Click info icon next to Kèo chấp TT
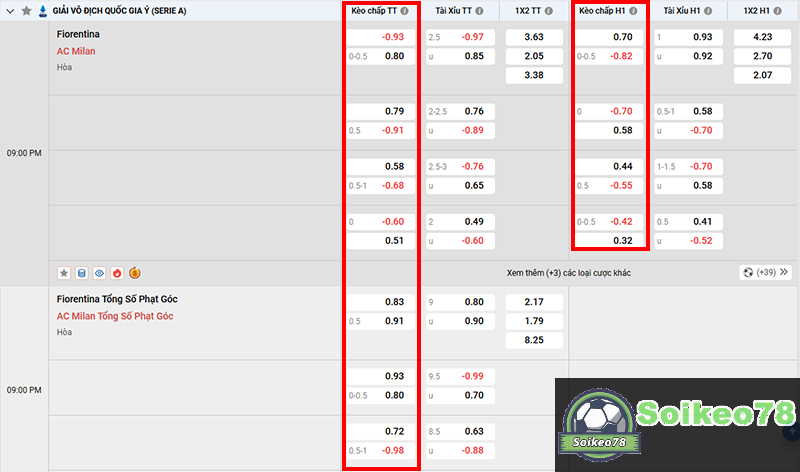This screenshot has width=800, height=472. tap(407, 11)
